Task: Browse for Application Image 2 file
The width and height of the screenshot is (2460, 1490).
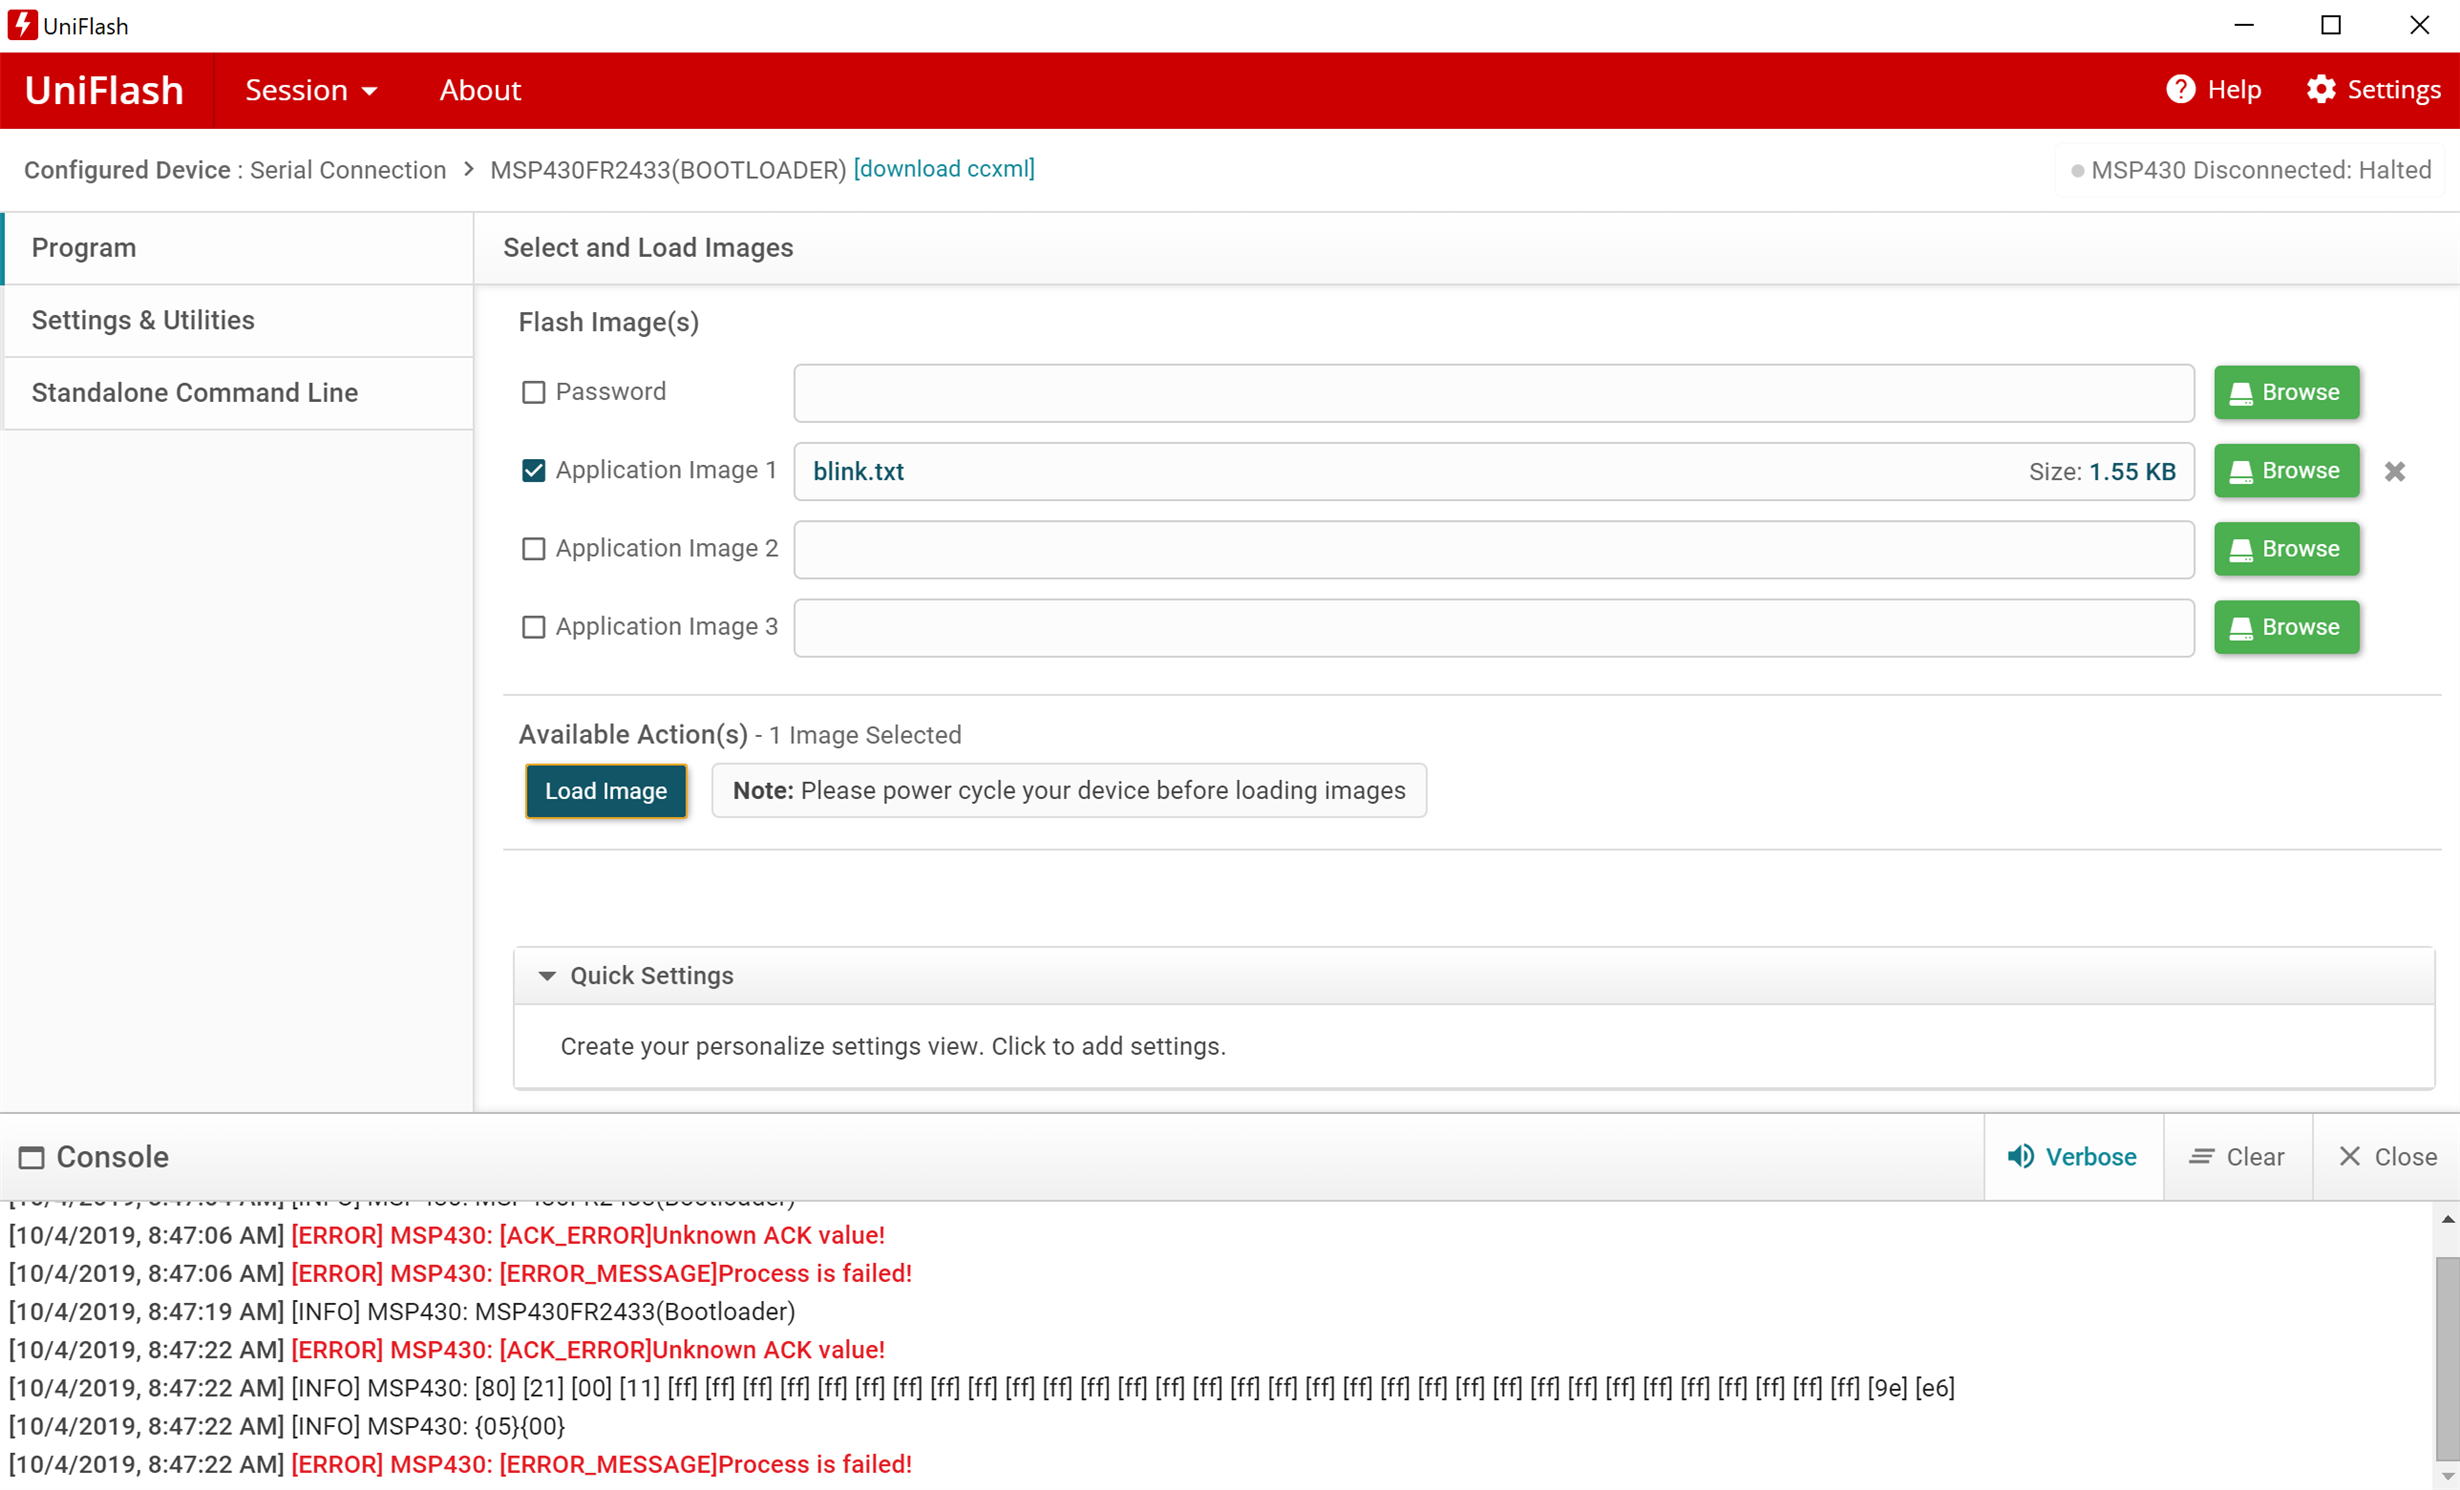Action: click(x=2286, y=549)
